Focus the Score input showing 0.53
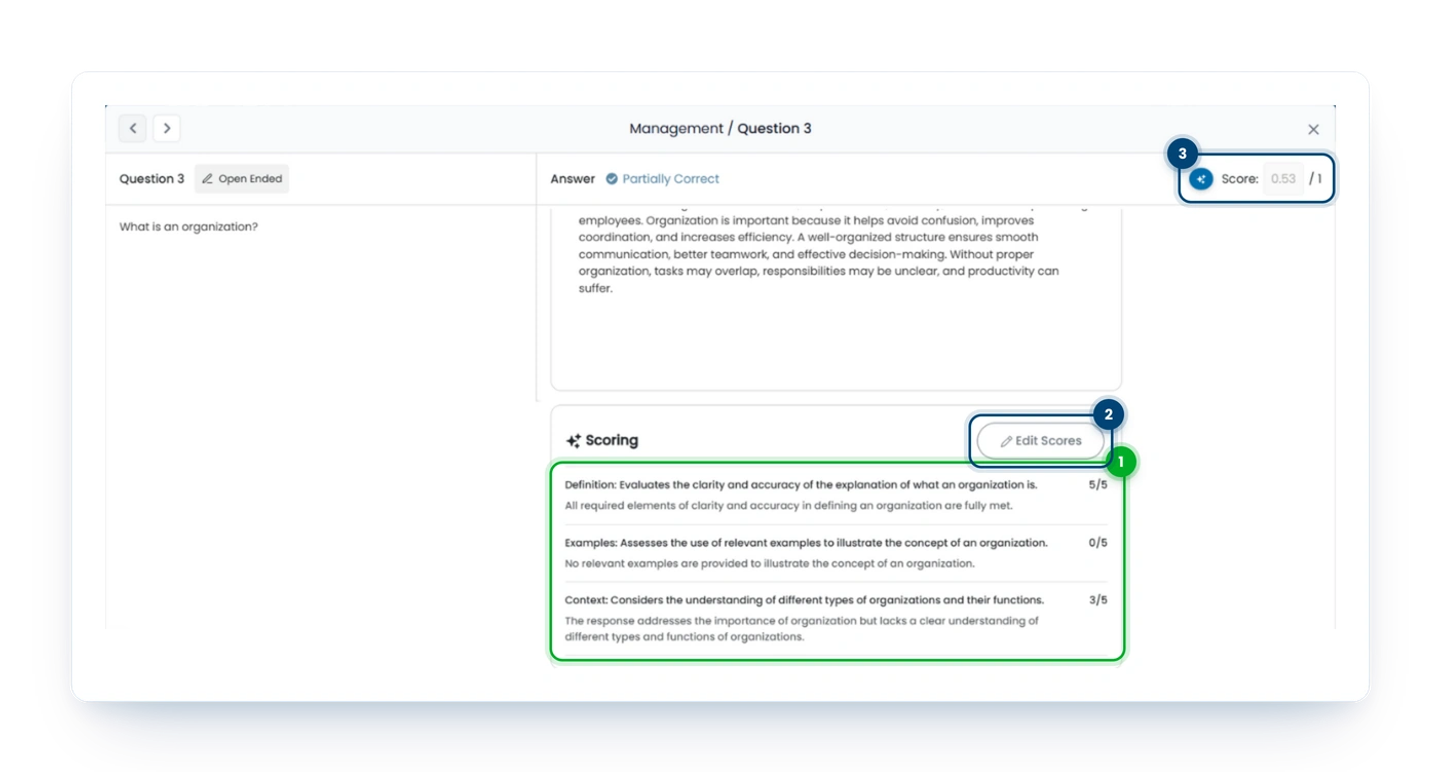This screenshot has height=772, width=1440. coord(1283,179)
